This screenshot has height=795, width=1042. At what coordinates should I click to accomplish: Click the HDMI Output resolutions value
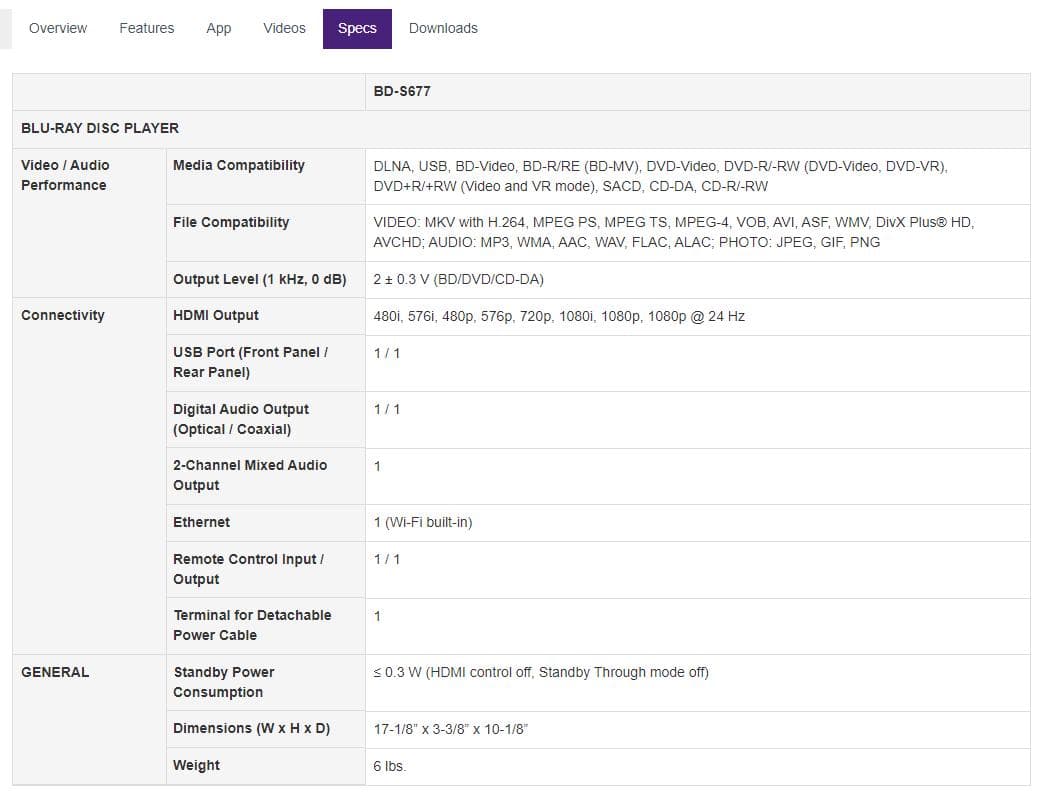[x=559, y=316]
